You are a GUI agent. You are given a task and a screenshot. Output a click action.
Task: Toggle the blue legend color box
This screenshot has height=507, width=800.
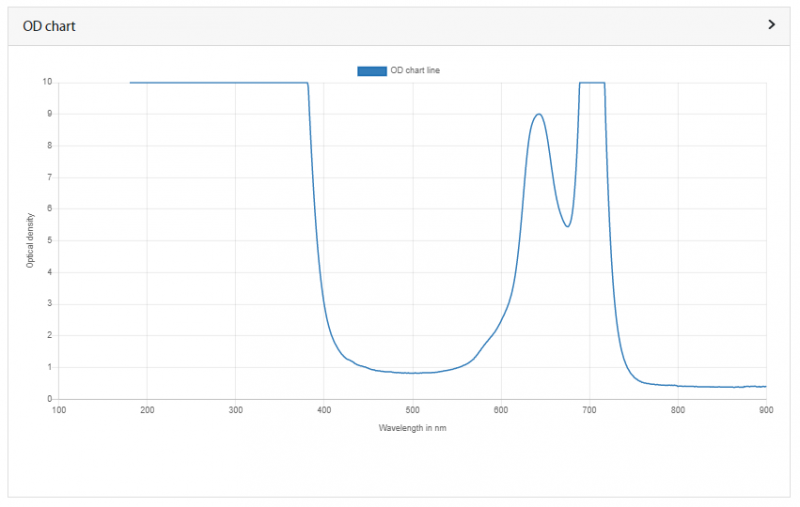pyautogui.click(x=371, y=70)
